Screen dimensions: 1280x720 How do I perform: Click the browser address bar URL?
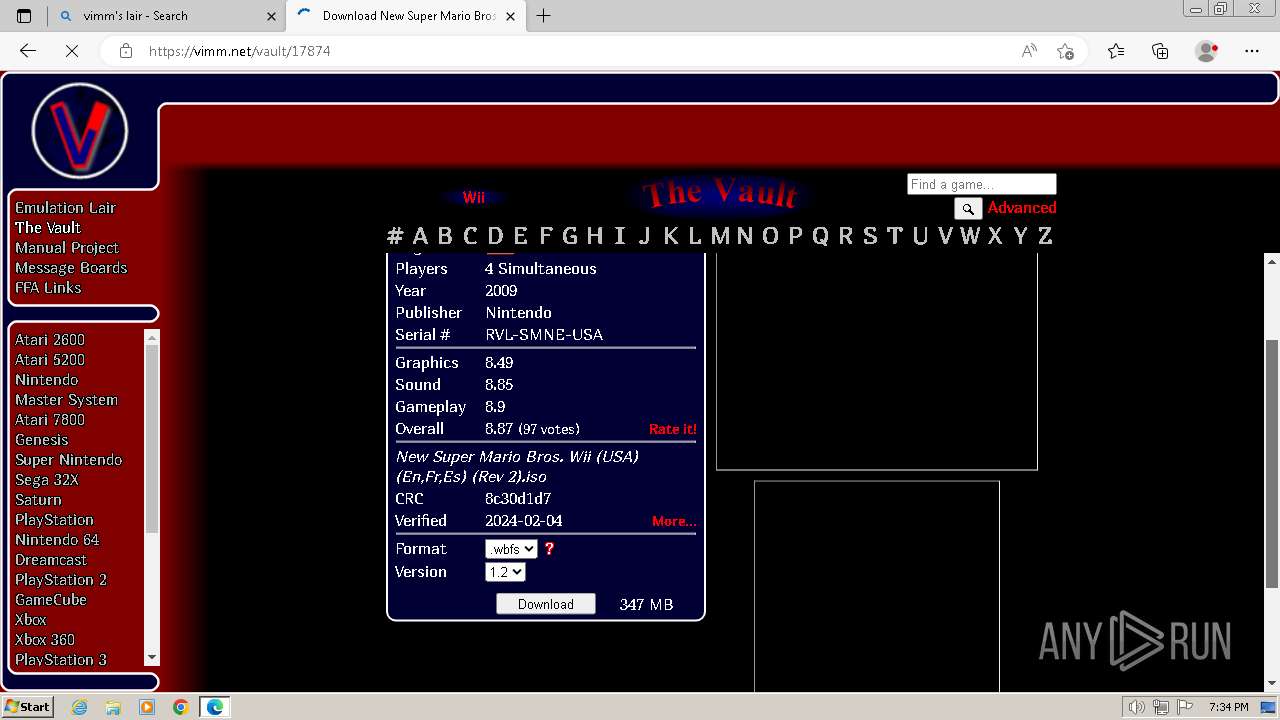240,51
